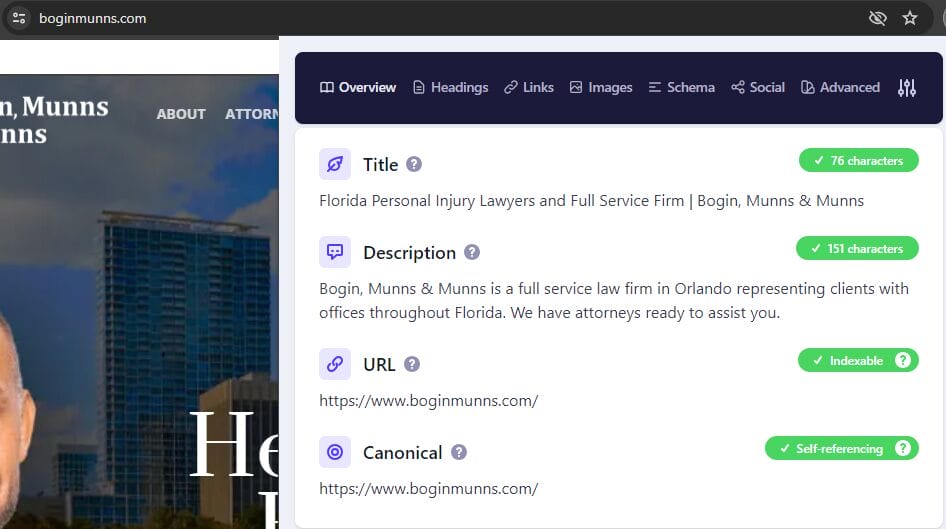This screenshot has width=946, height=529.
Task: Click the question mark in Indexable badge
Action: click(903, 360)
